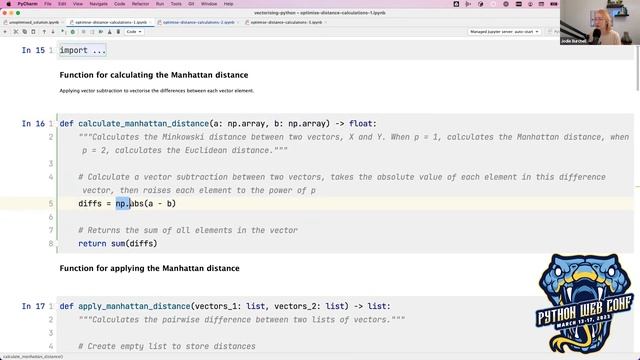Image resolution: width=640 pixels, height=360 pixels.
Task: Open the Refactor menu
Action: (140, 4)
